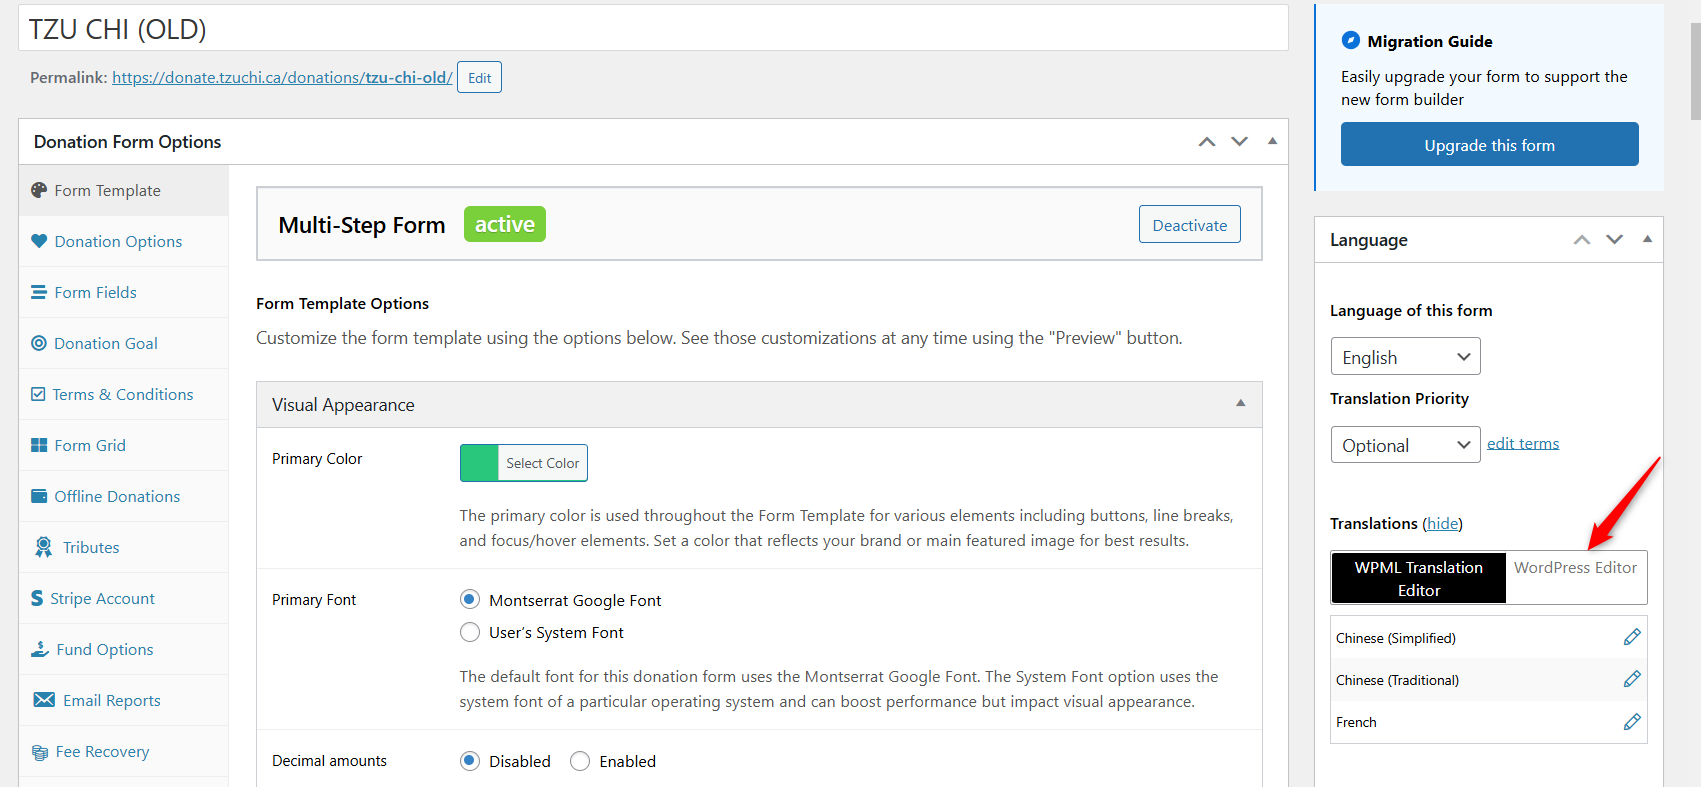1701x787 pixels.
Task: Enable decimal amounts radio button
Action: pos(580,761)
